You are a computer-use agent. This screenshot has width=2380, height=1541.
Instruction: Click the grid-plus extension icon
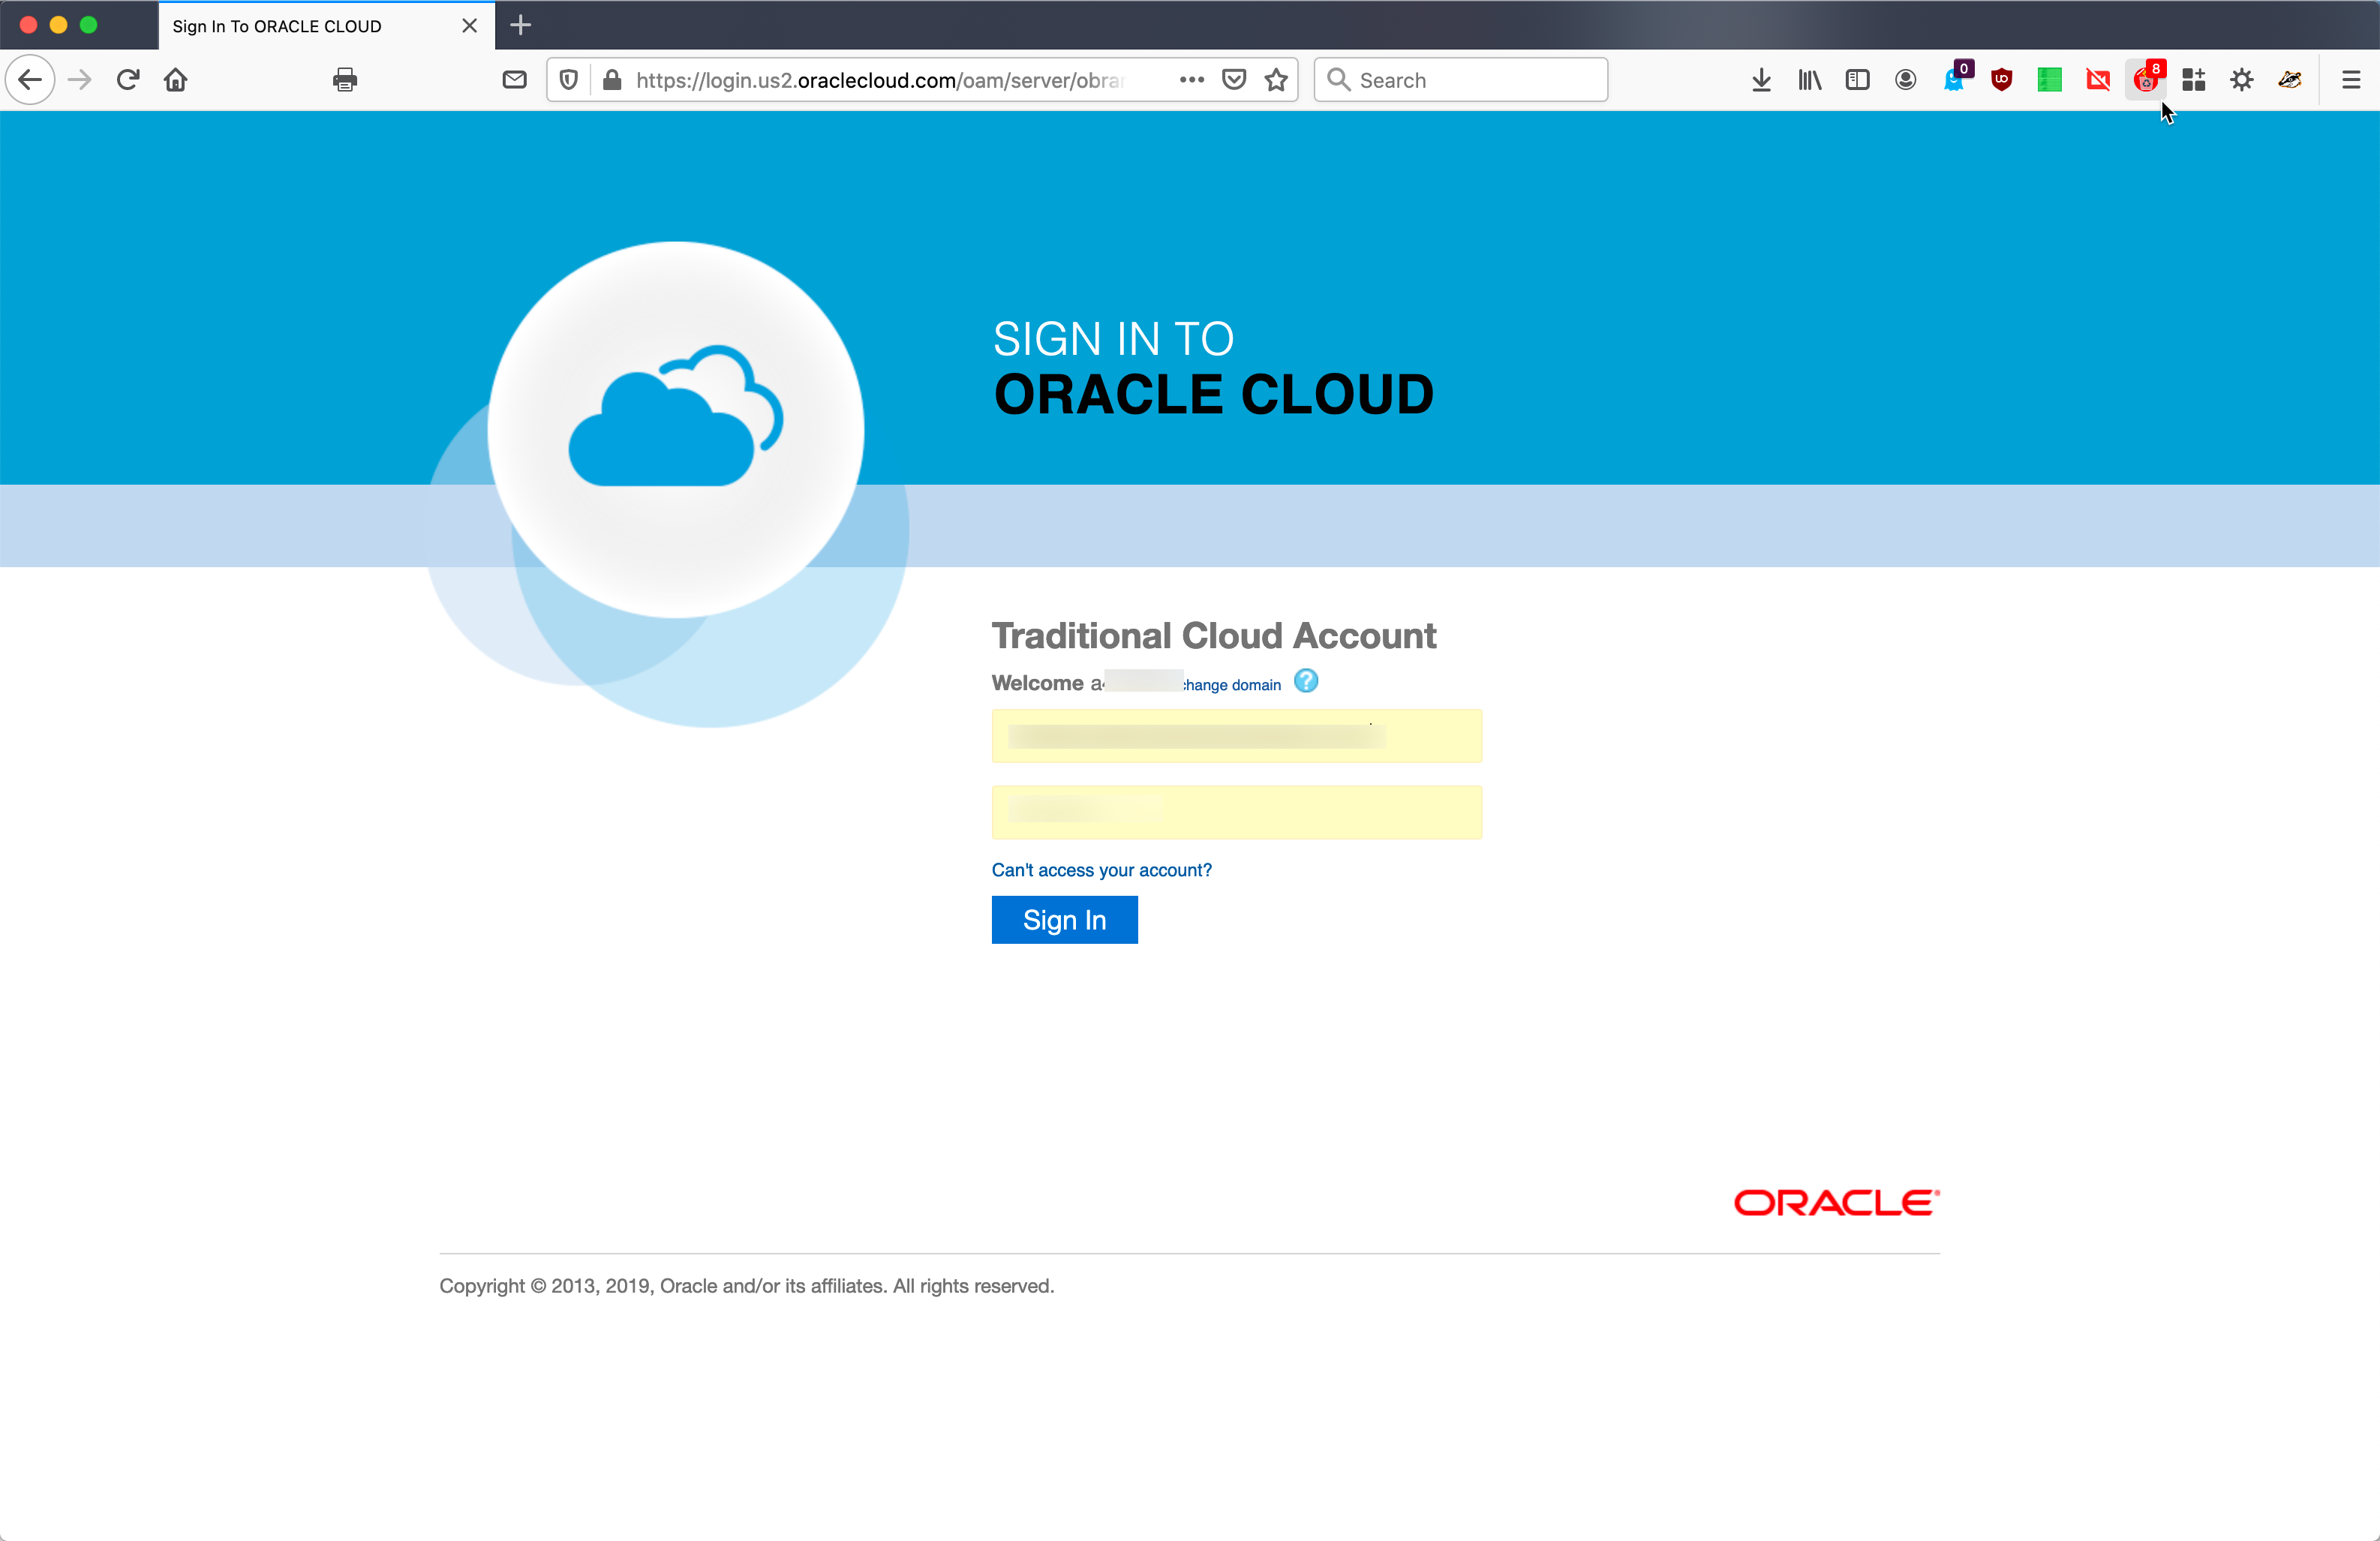tap(2194, 80)
